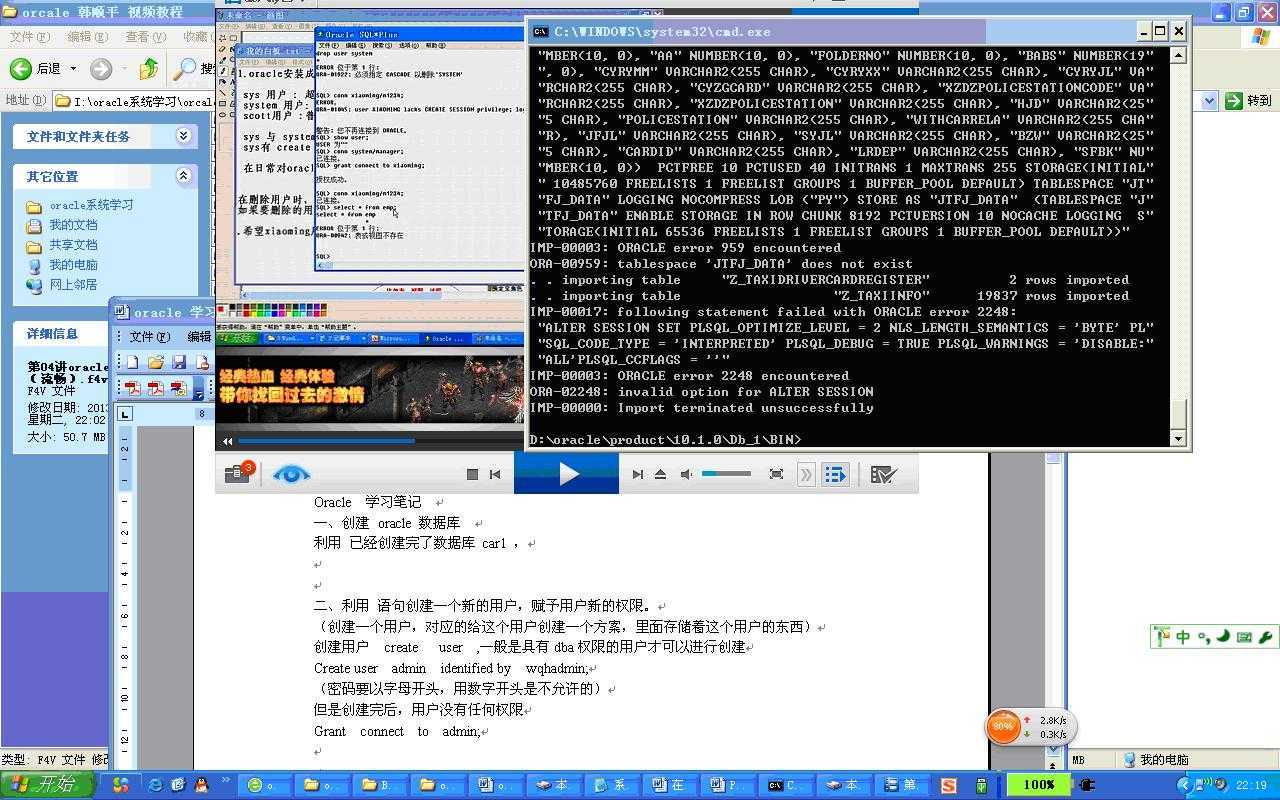Image resolution: width=1280 pixels, height=800 pixels.
Task: Open 网上邻居 link in sidebar
Action: [x=73, y=285]
